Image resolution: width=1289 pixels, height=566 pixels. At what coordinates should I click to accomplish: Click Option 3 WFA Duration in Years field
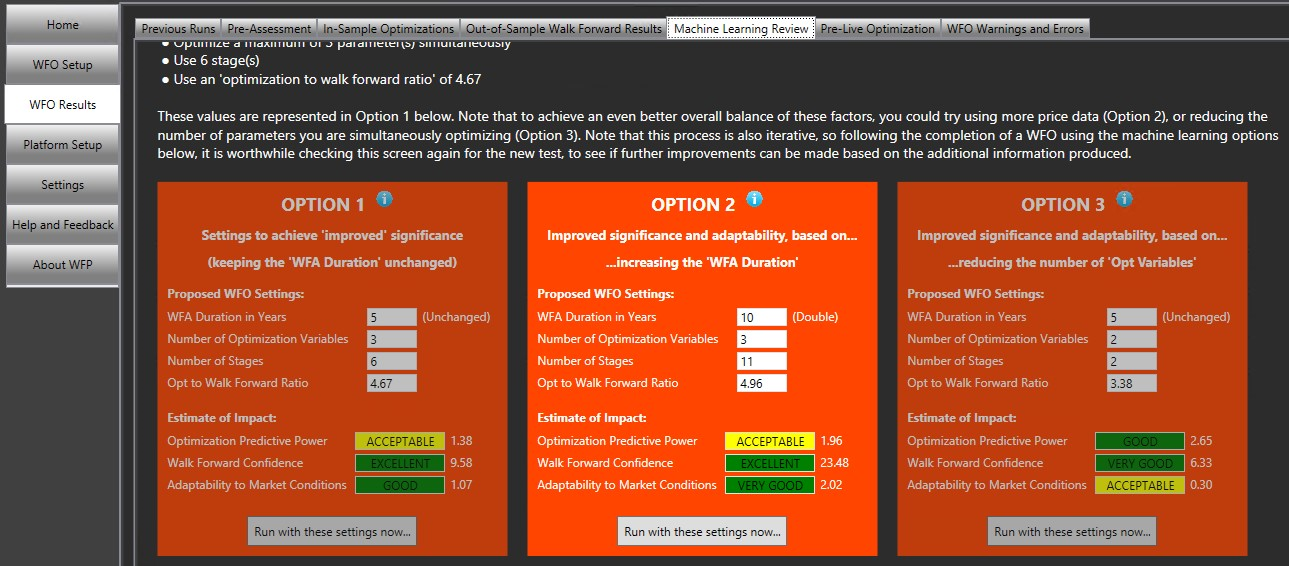1132,317
